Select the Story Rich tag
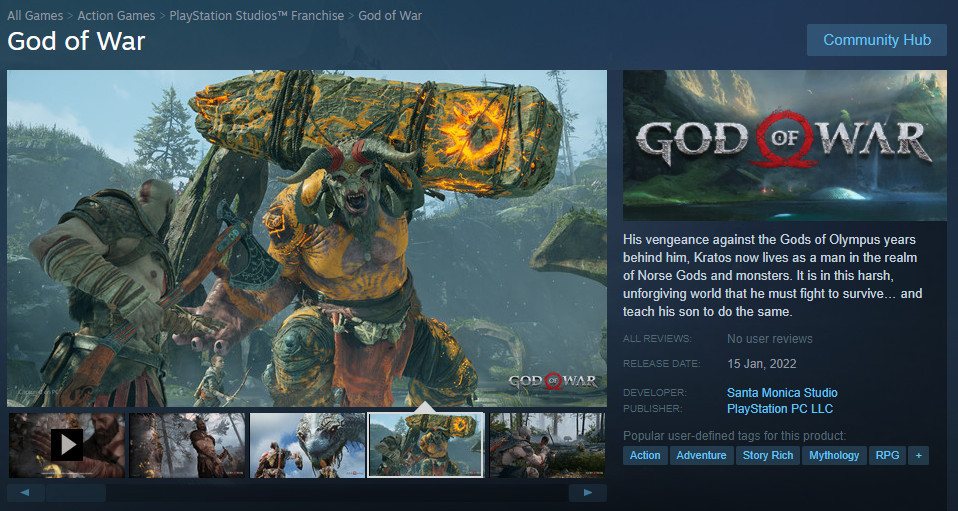 768,455
